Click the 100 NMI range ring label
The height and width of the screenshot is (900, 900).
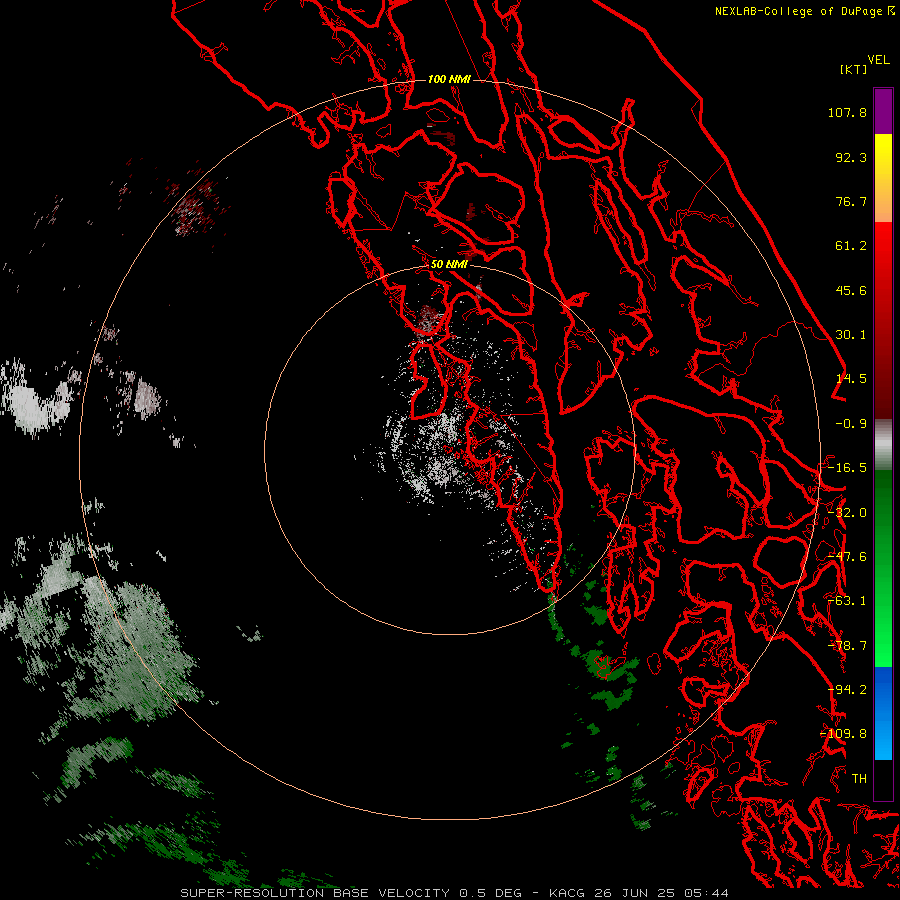click(x=449, y=79)
